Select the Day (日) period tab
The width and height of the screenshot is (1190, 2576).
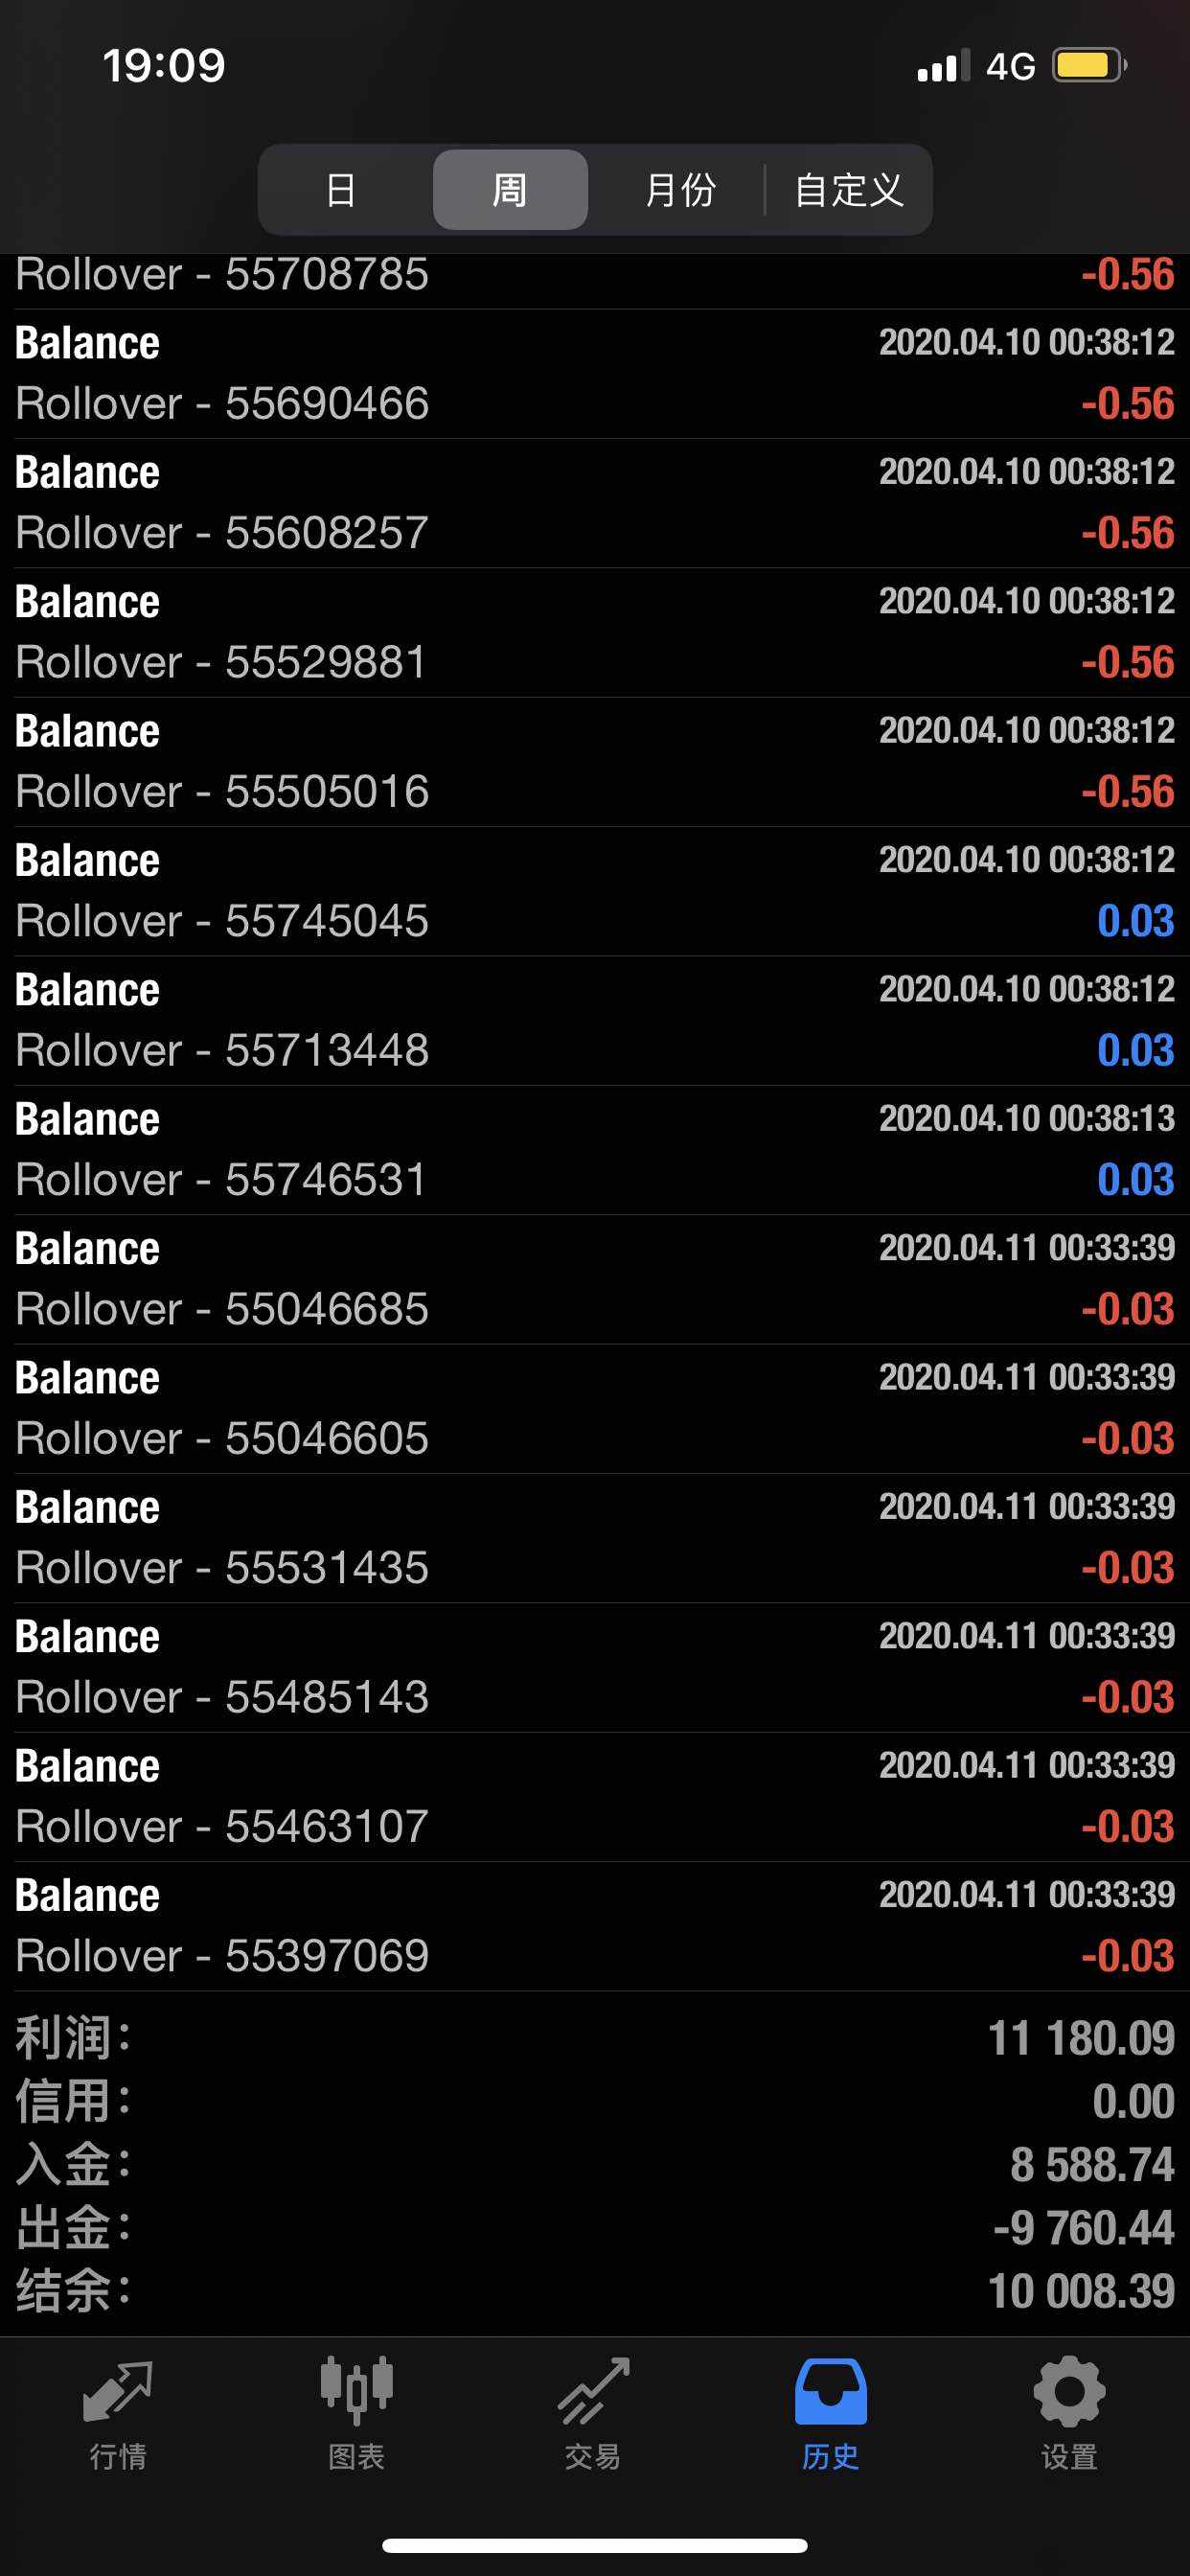(341, 190)
